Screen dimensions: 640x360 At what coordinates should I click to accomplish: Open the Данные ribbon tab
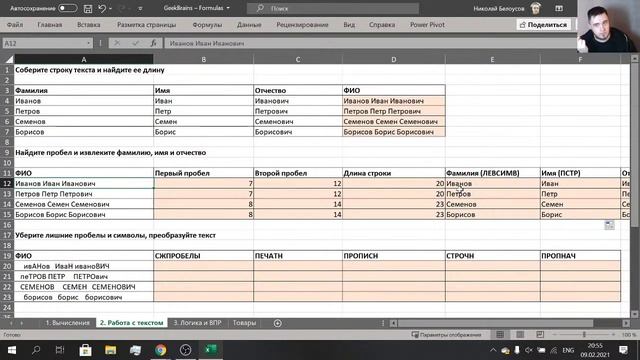pos(249,24)
